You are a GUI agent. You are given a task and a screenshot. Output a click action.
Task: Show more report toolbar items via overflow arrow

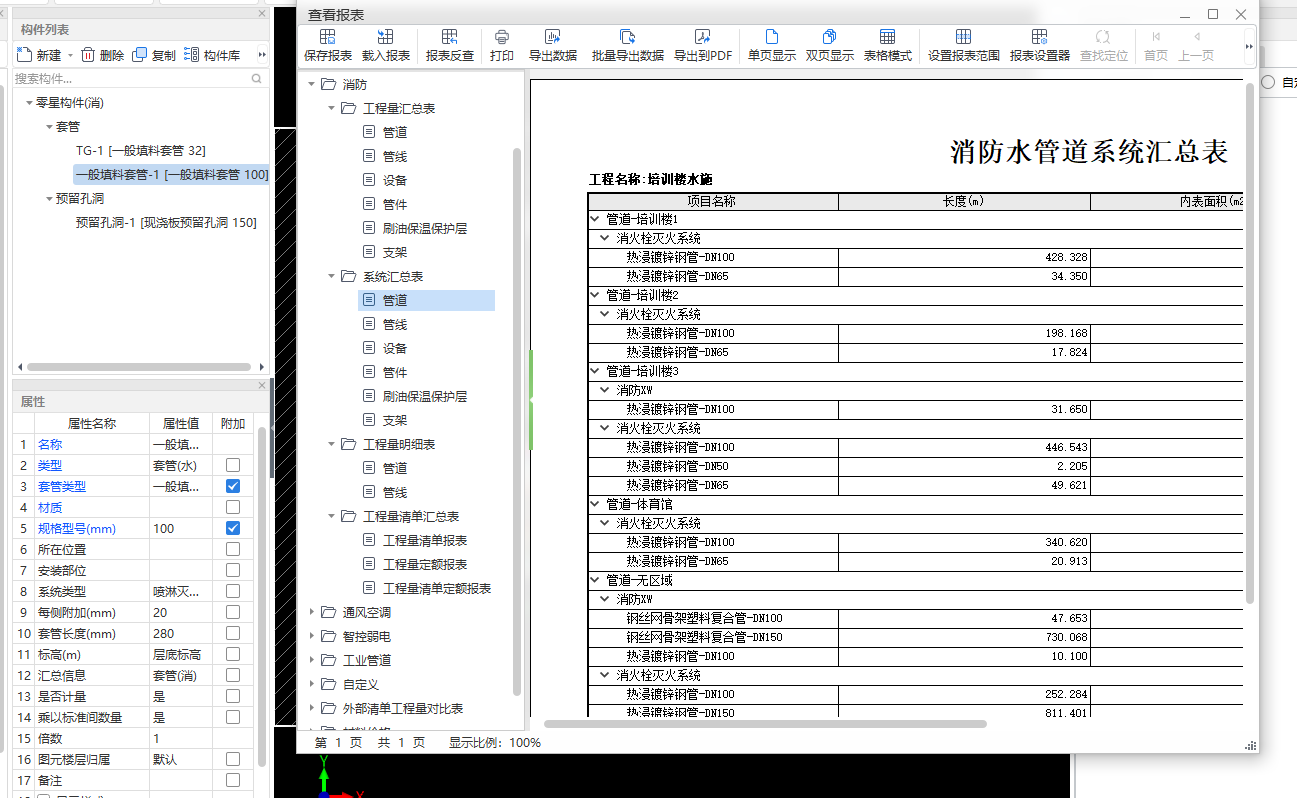[1249, 46]
